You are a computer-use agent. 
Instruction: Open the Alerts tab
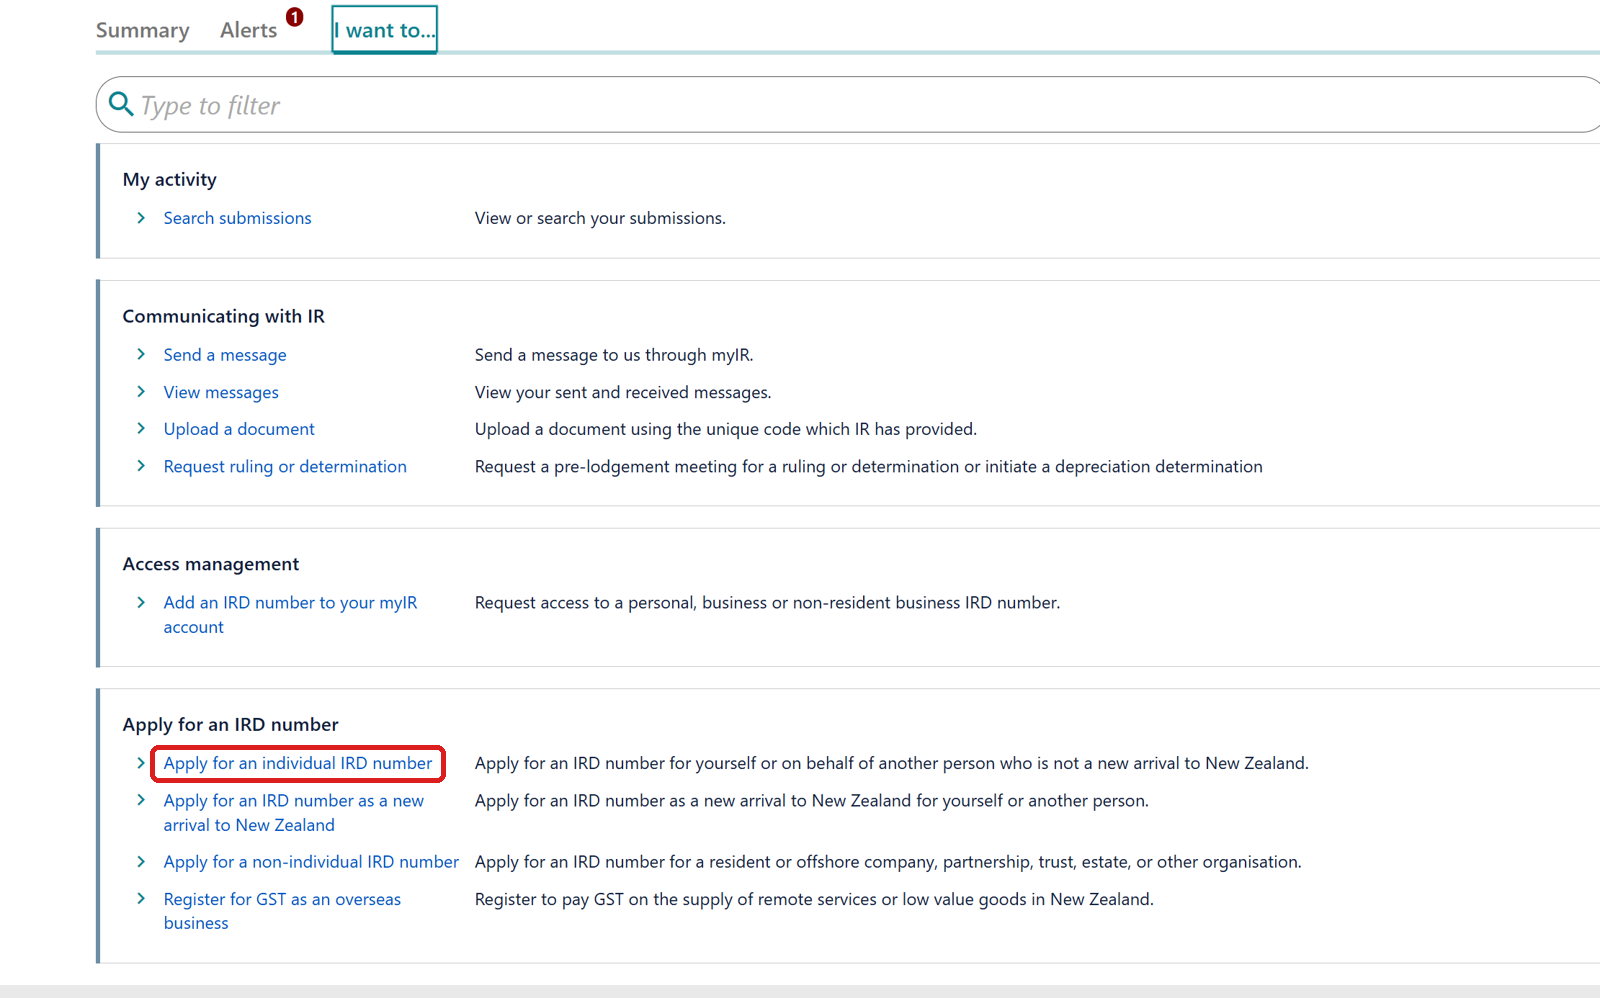[x=249, y=31]
